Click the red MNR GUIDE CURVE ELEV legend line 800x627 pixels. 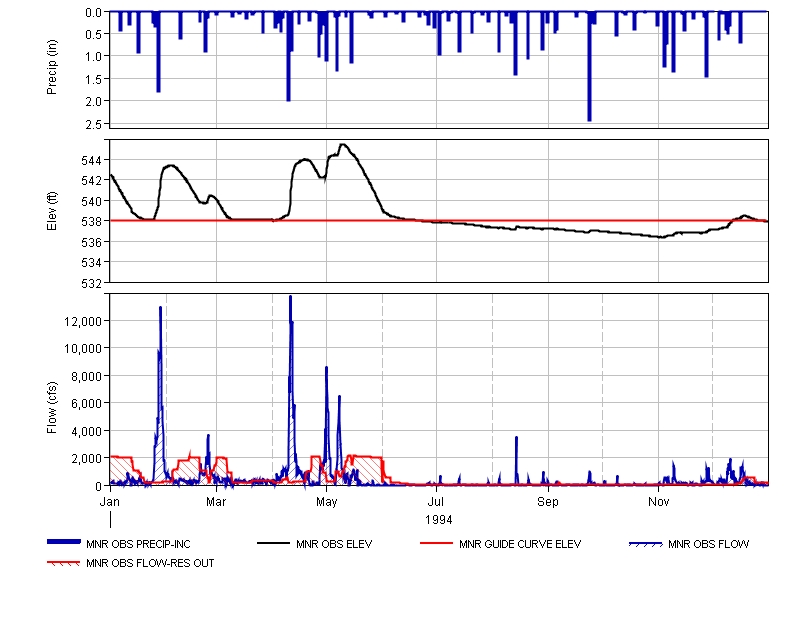pyautogui.click(x=433, y=543)
